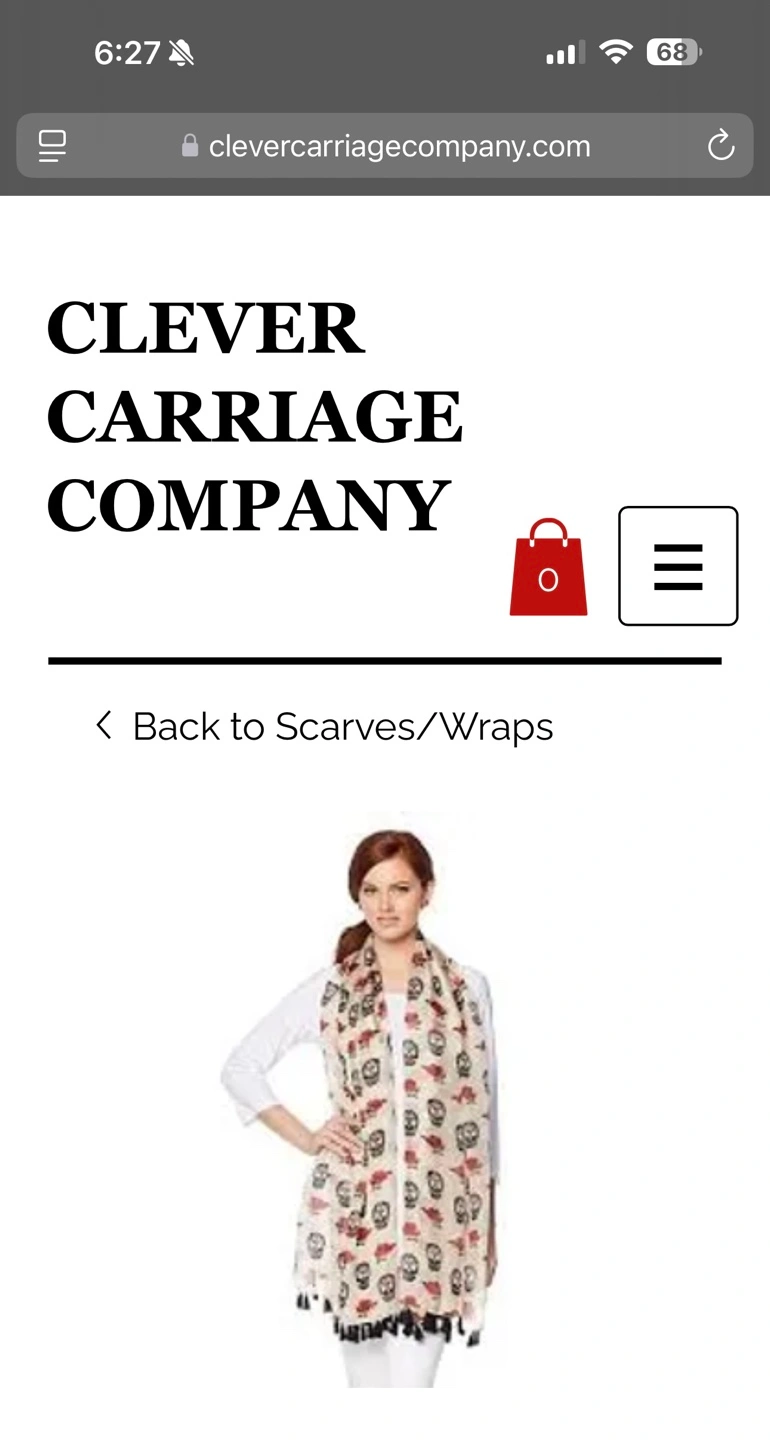Image resolution: width=770 pixels, height=1440 pixels.
Task: Go back to Scarves/Wraps
Action: tap(342, 726)
